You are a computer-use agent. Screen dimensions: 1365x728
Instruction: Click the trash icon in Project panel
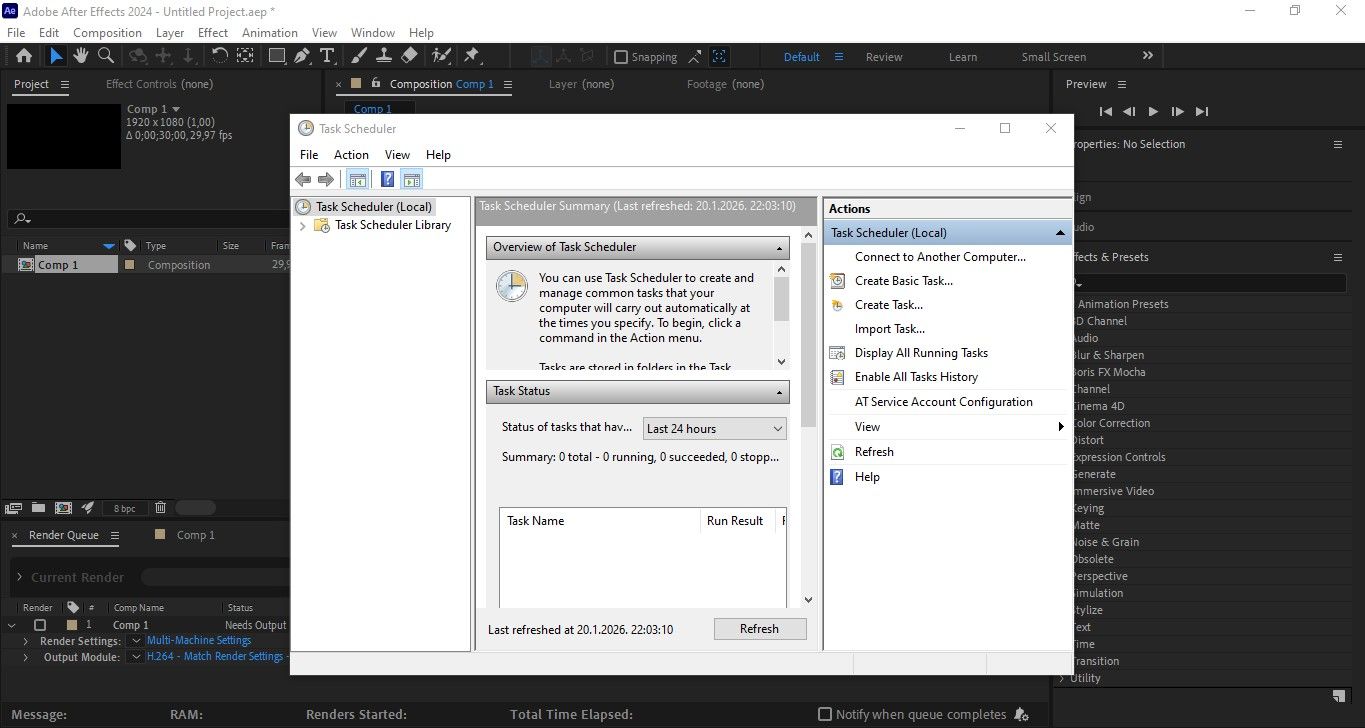click(x=160, y=508)
